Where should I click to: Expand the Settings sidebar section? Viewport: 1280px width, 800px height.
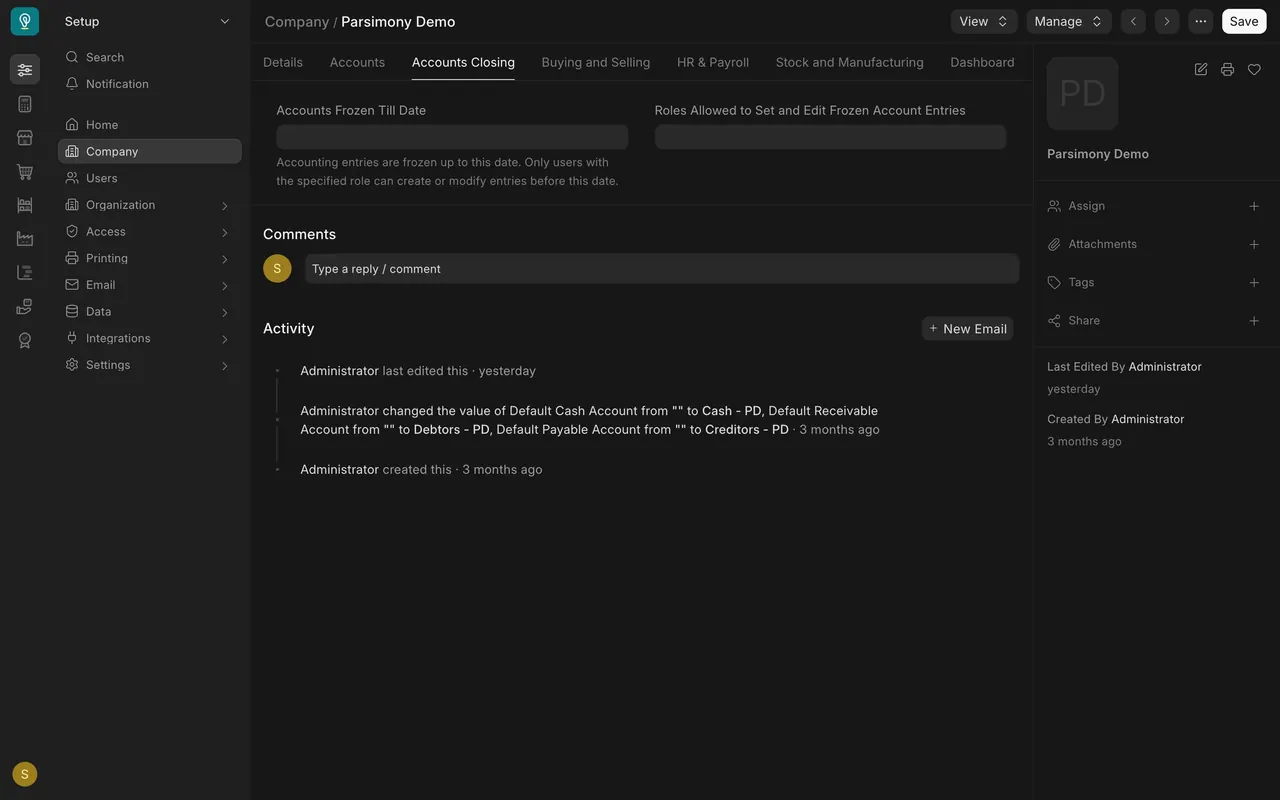[150, 365]
